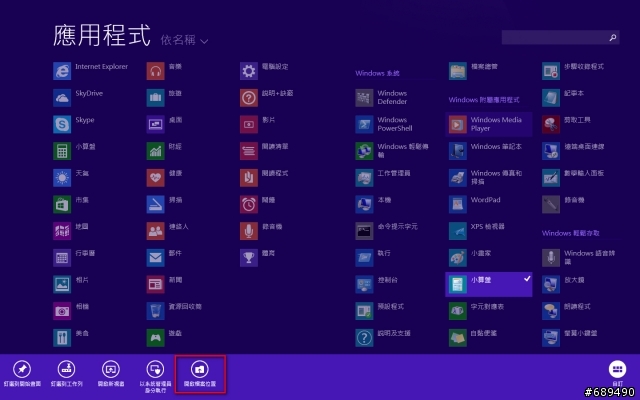Click 開啟檔案位置 open file location button
The width and height of the screenshot is (640, 400).
tap(200, 373)
